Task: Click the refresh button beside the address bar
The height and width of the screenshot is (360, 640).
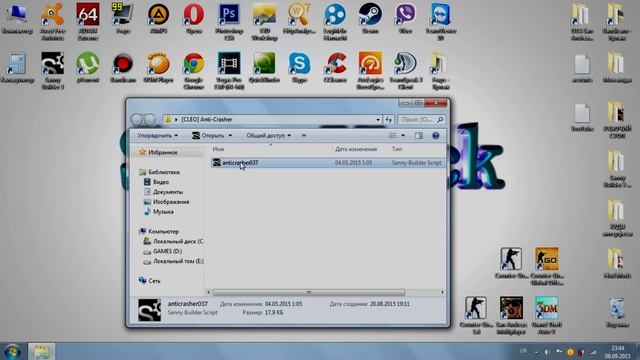Action: tap(388, 120)
